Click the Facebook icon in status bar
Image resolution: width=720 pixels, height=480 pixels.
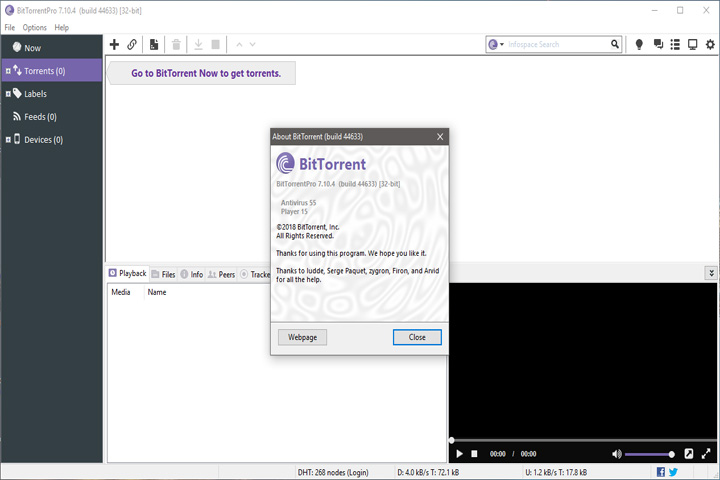pyautogui.click(x=661, y=472)
